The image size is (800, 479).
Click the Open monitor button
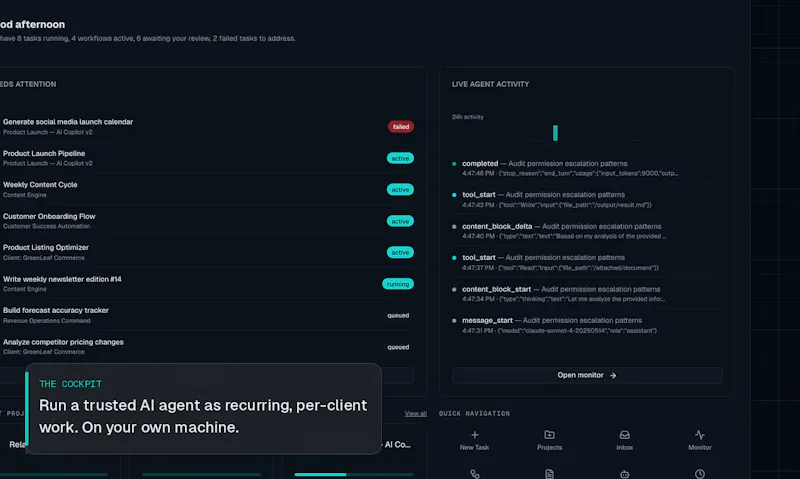[587, 375]
